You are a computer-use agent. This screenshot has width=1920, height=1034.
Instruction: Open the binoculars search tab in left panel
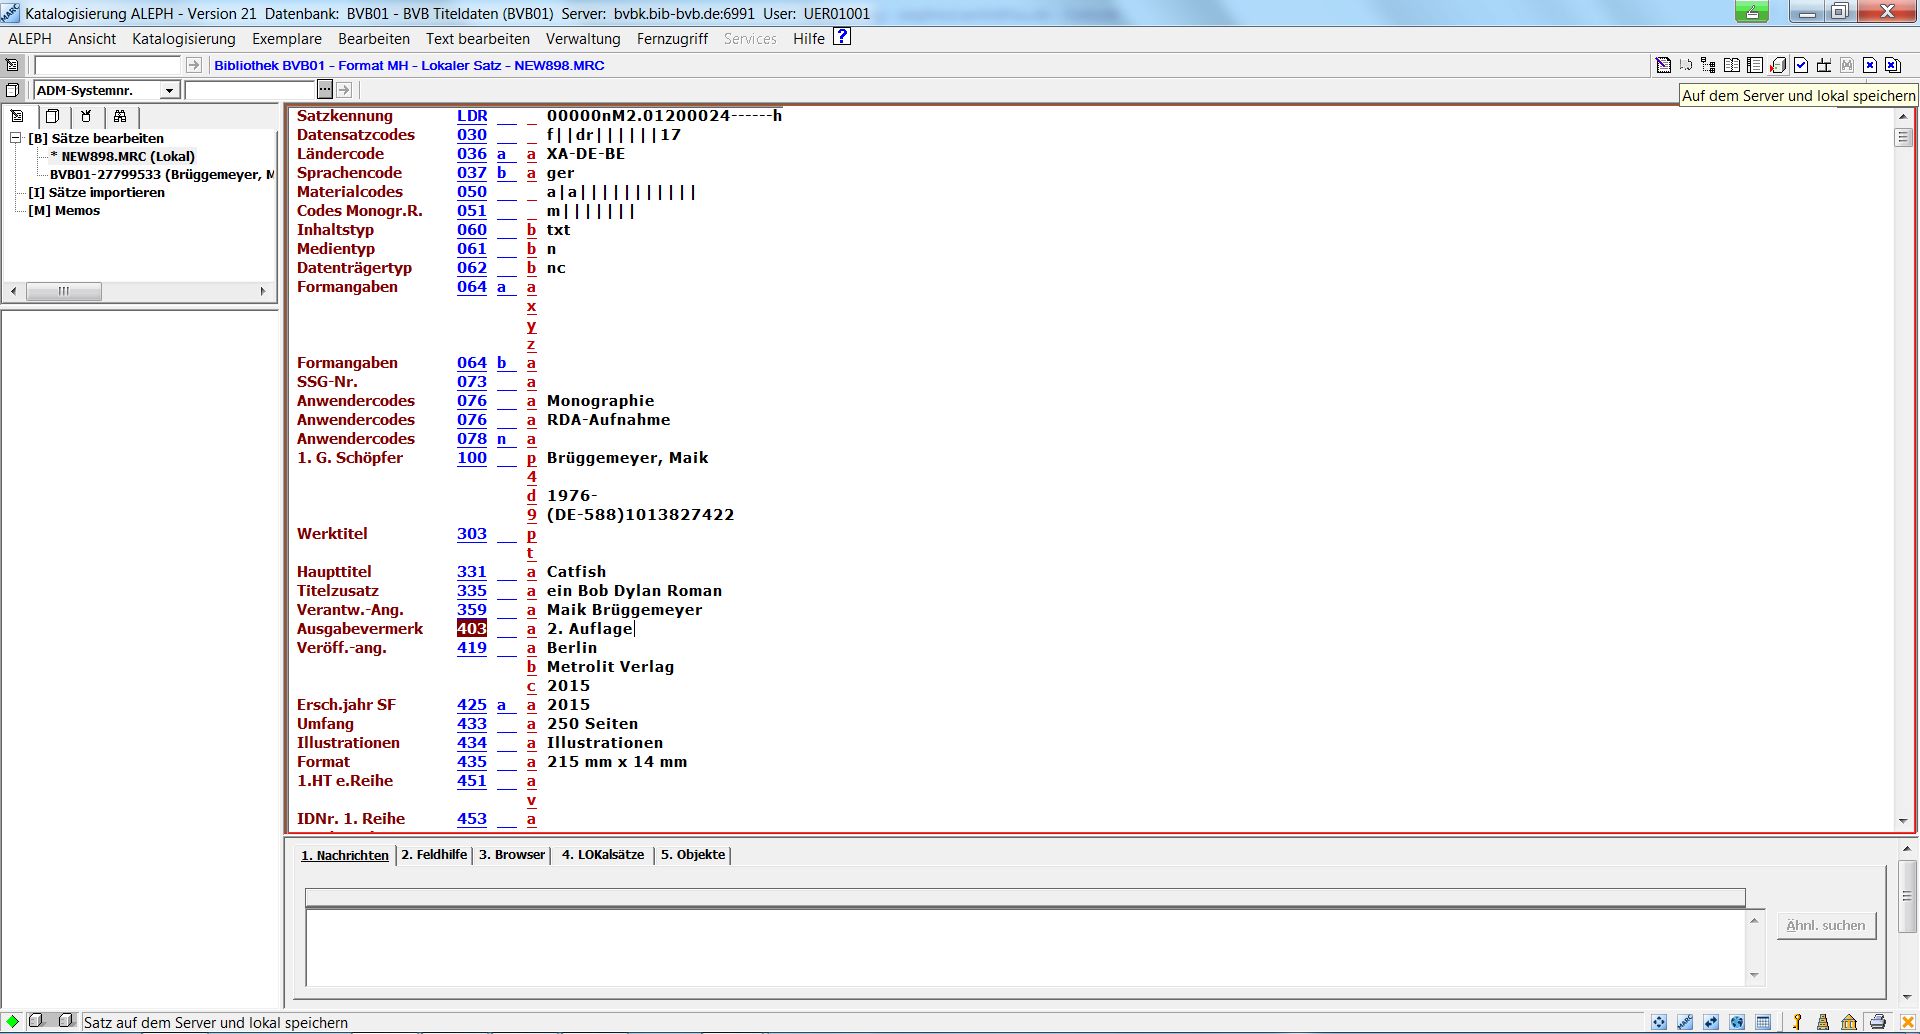click(120, 116)
